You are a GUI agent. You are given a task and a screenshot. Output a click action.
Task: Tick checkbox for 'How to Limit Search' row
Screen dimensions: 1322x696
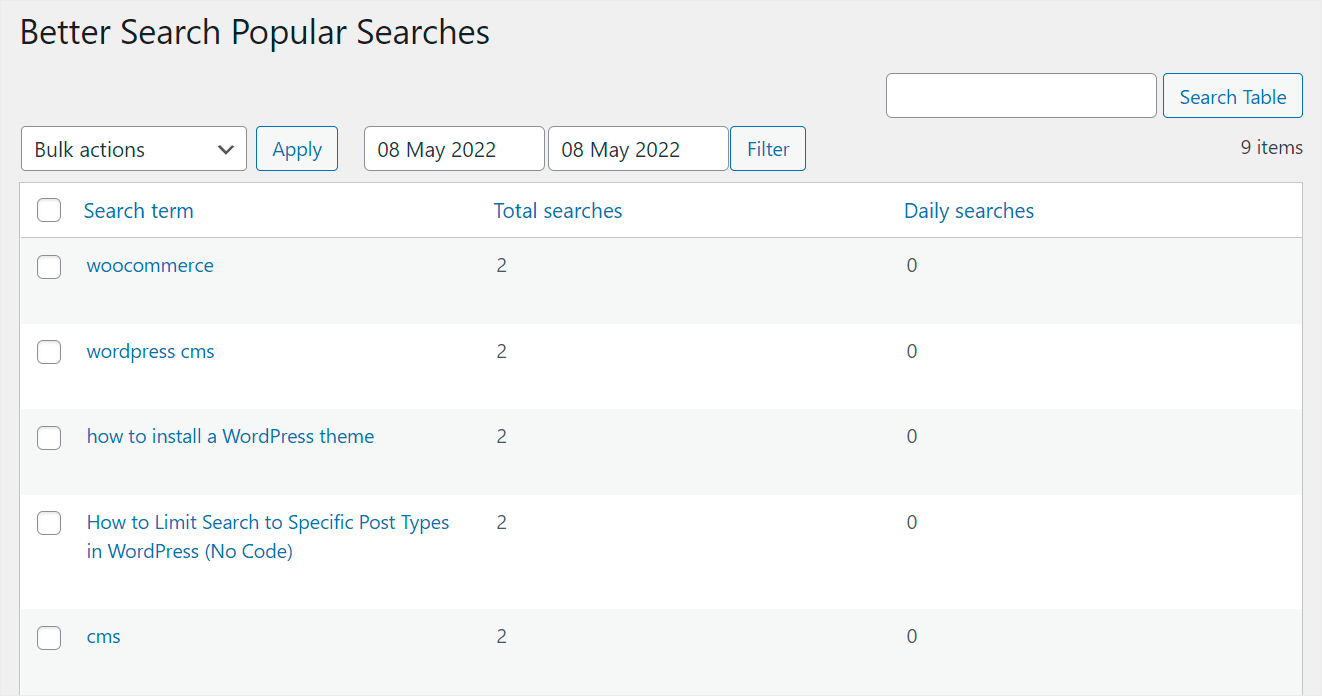click(49, 523)
